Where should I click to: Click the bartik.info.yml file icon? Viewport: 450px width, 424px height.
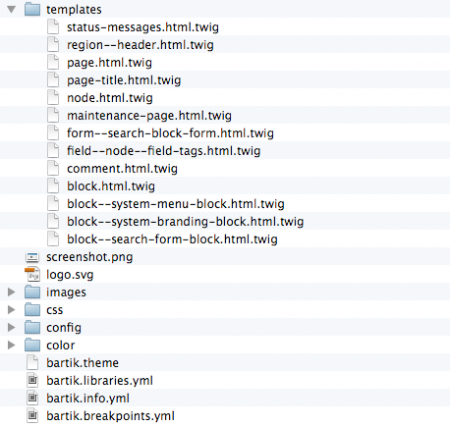click(x=32, y=398)
